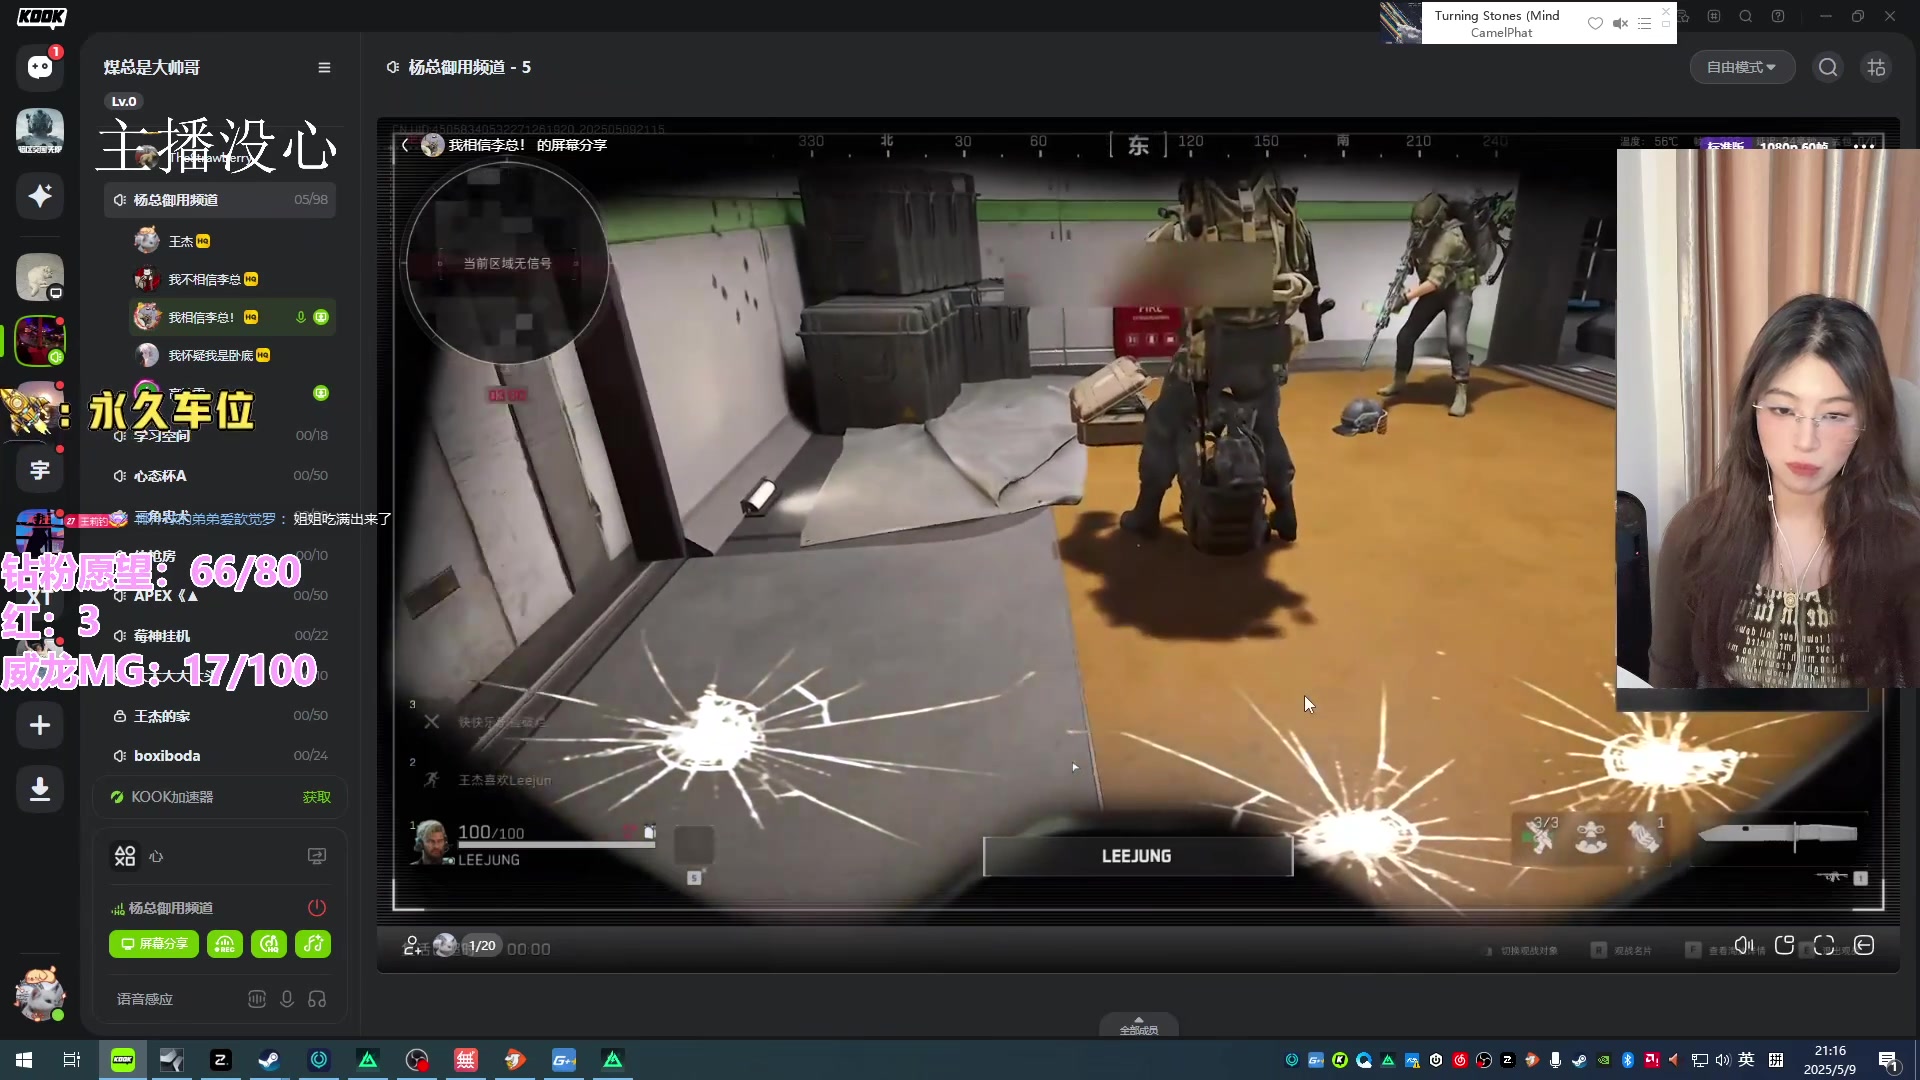This screenshot has height=1080, width=1920.
Task: Open the title bar hashtag grid icon
Action: [1714, 16]
